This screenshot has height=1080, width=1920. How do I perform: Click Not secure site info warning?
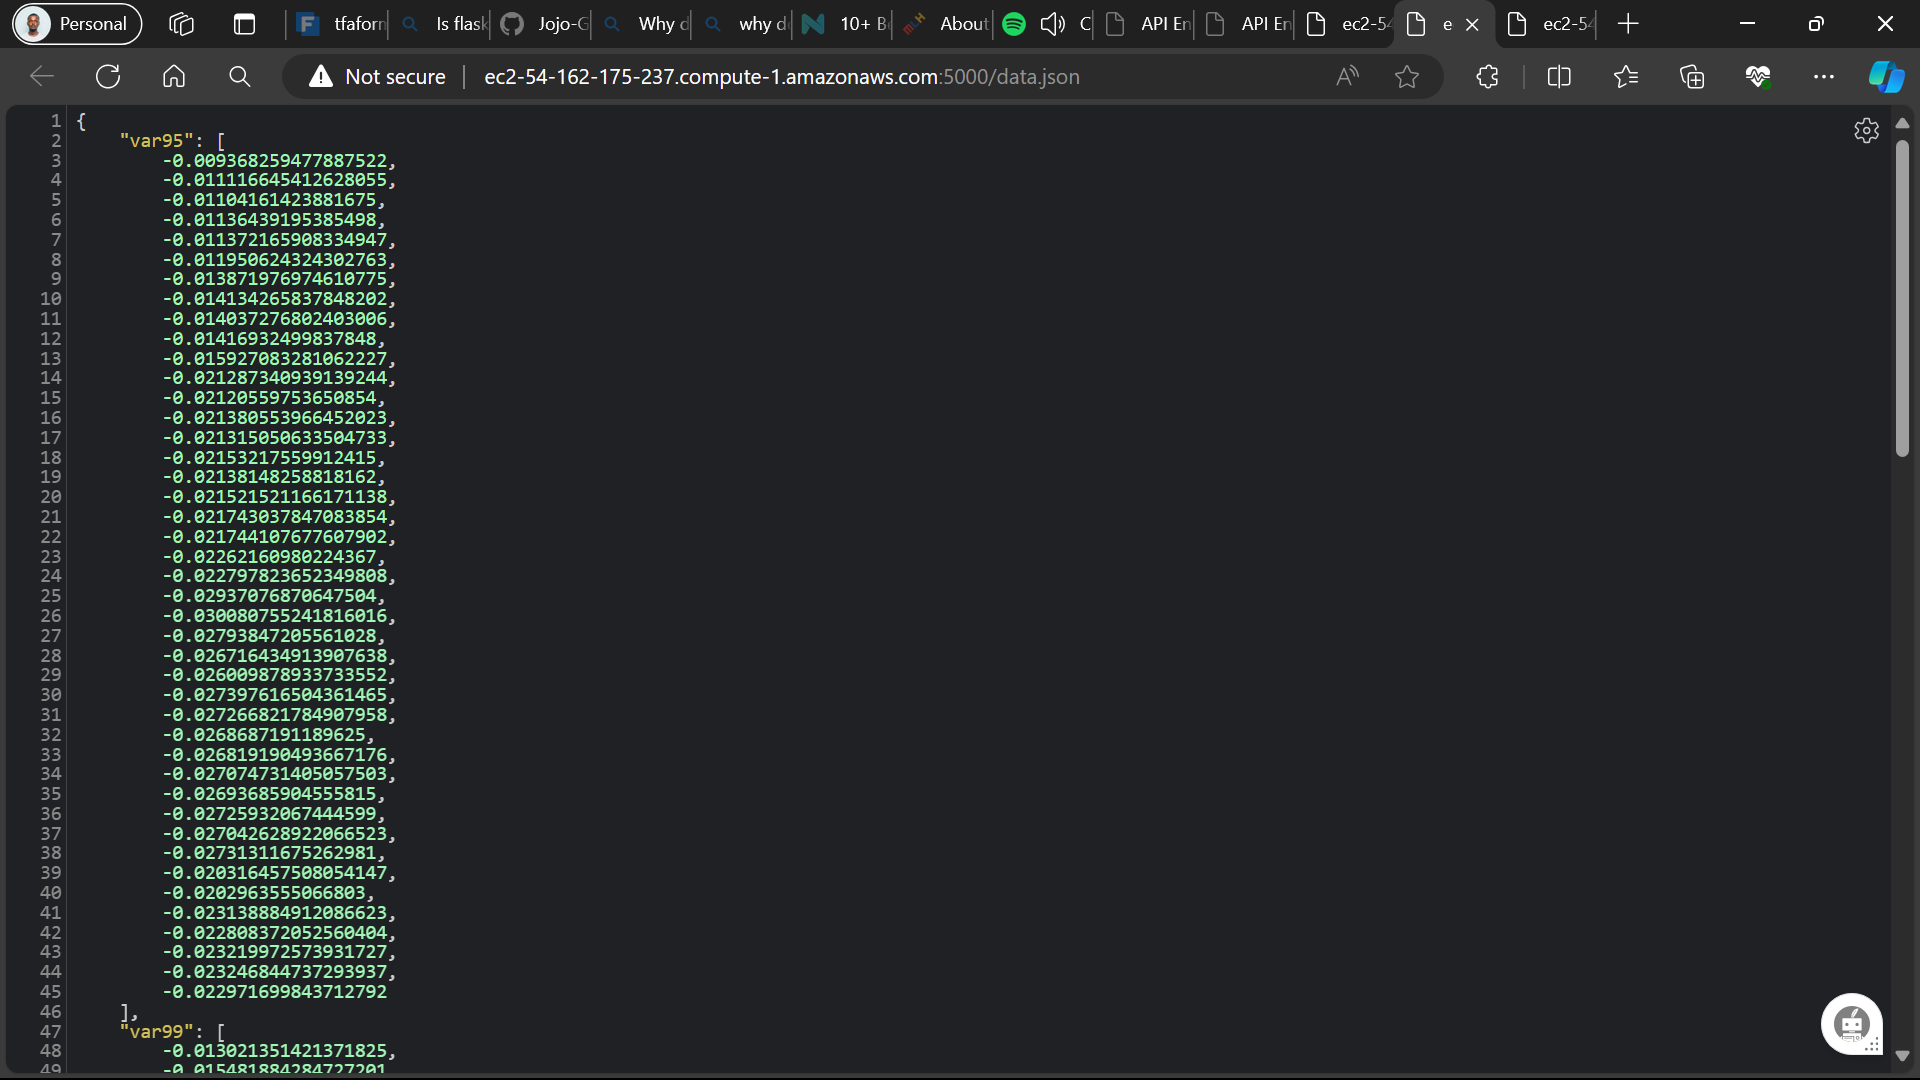pyautogui.click(x=377, y=77)
